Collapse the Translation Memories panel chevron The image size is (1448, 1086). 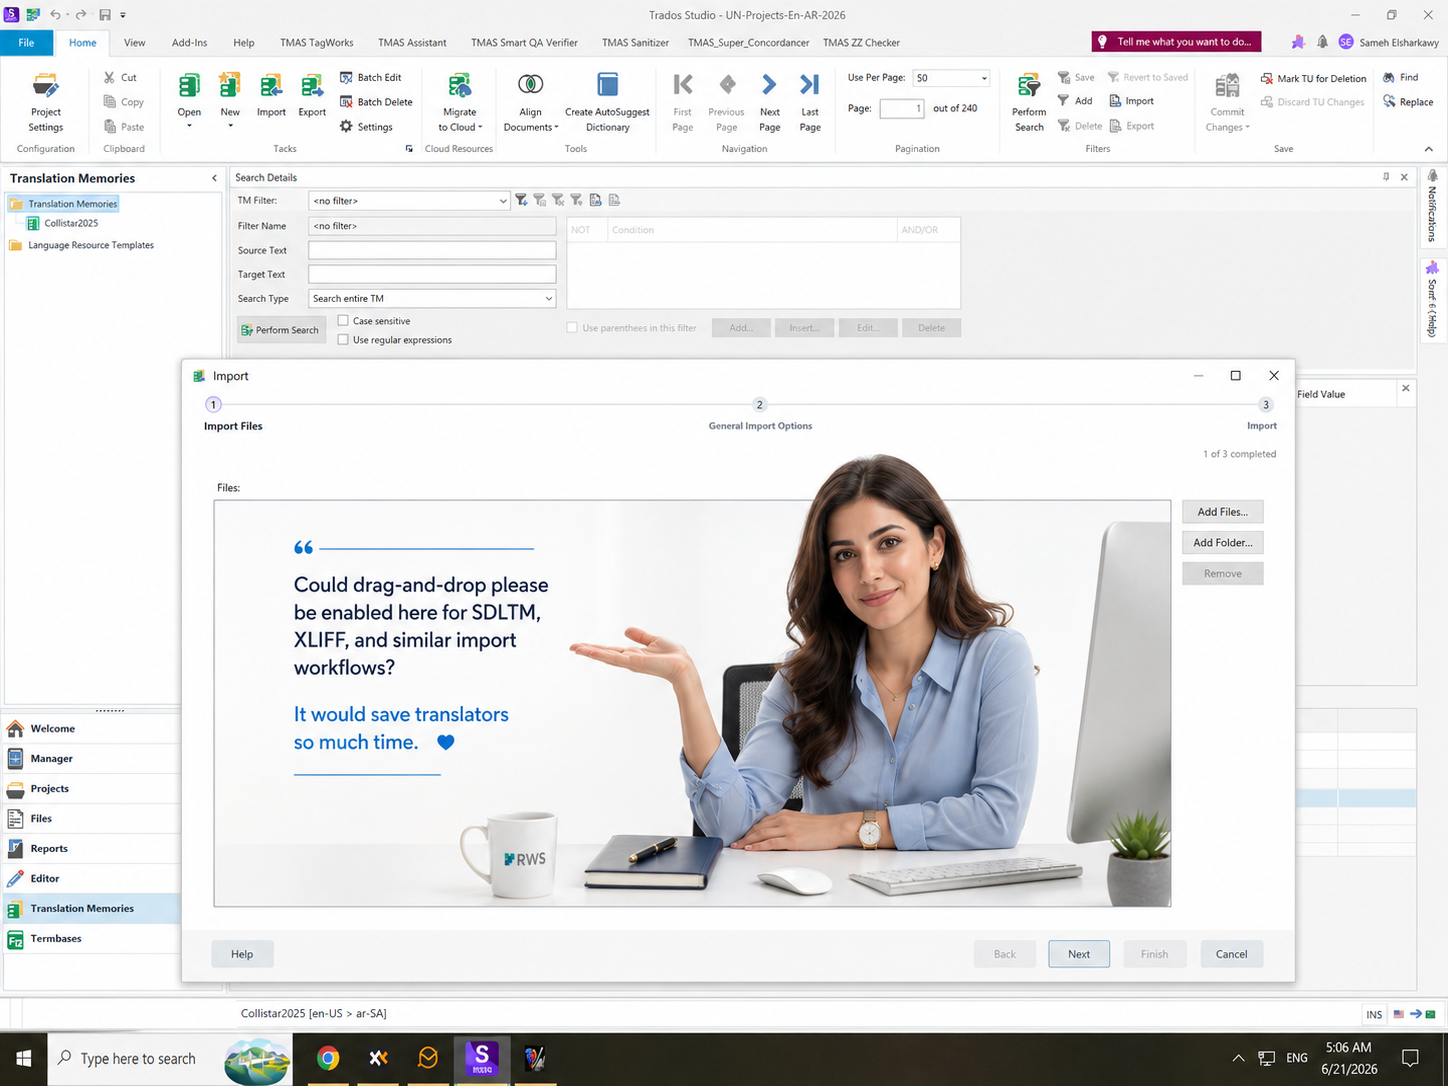214,178
